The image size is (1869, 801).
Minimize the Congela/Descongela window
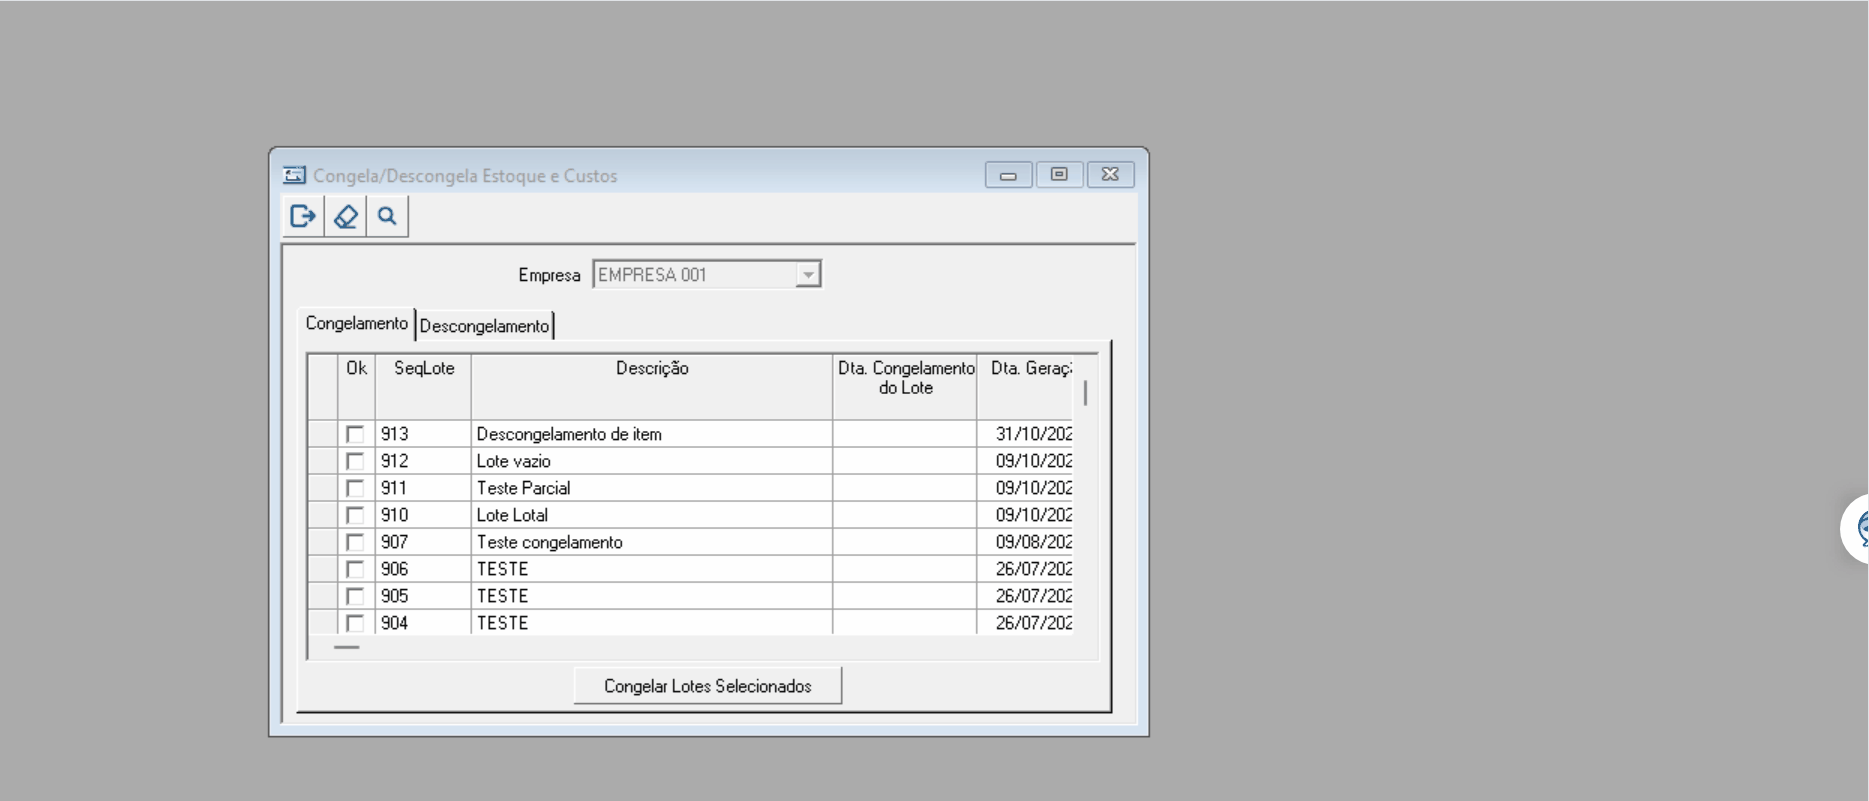coord(1008,175)
